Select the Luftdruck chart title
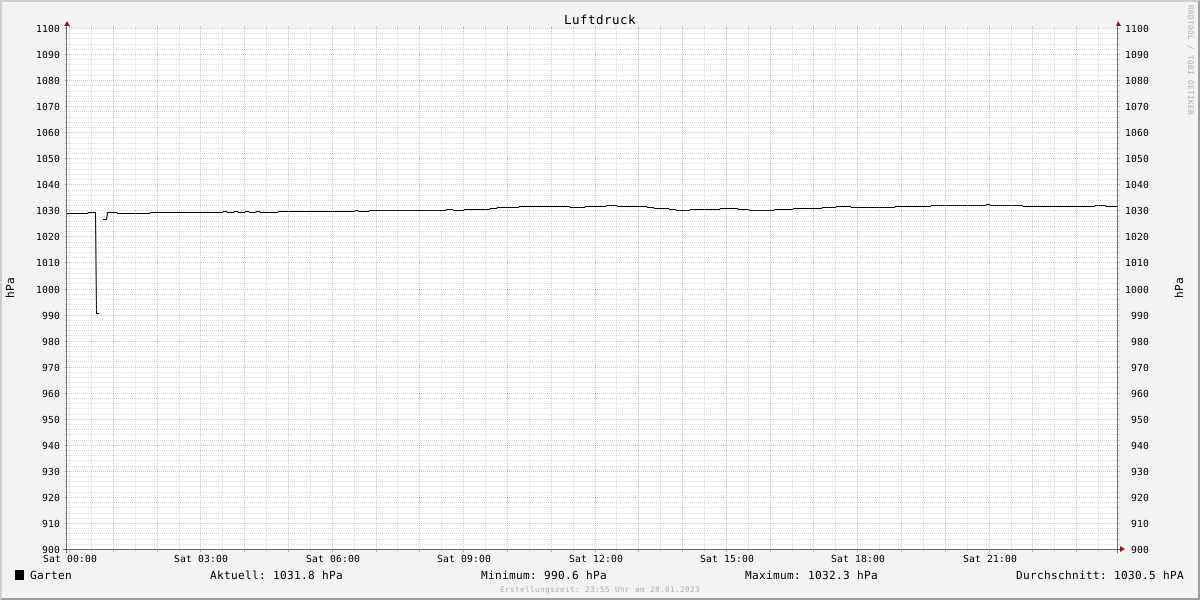Viewport: 1200px width, 600px height. pos(599,20)
